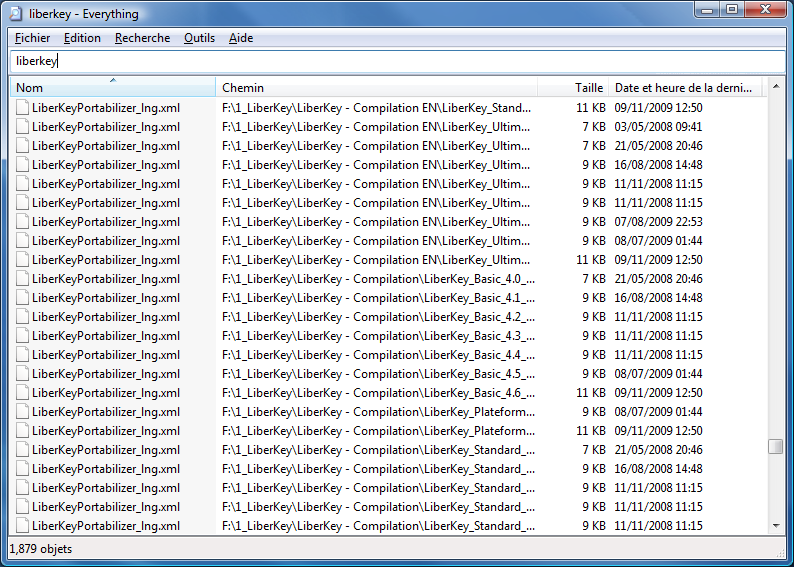Click the '1,879 objets' status bar text
The image size is (794, 567).
click(41, 549)
